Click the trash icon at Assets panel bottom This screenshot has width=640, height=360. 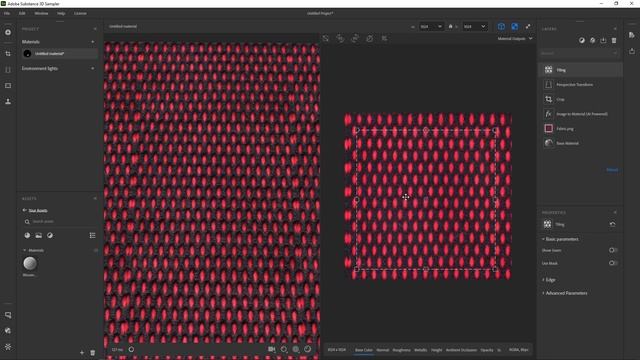tap(93, 353)
